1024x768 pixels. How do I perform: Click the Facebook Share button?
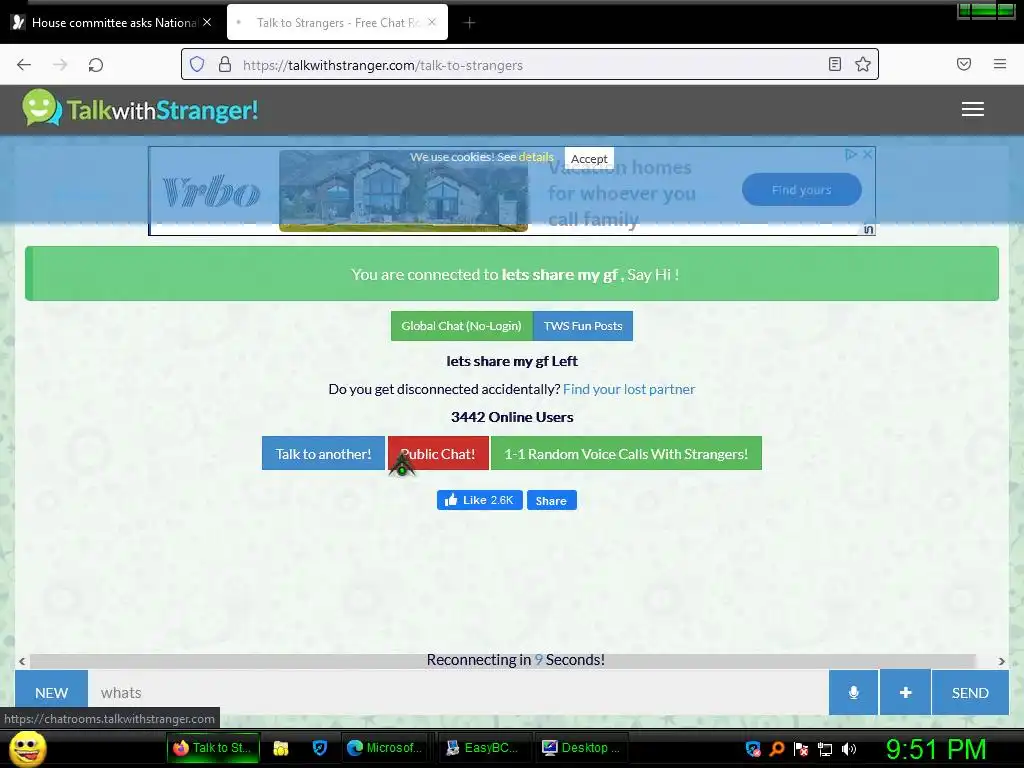coord(551,500)
